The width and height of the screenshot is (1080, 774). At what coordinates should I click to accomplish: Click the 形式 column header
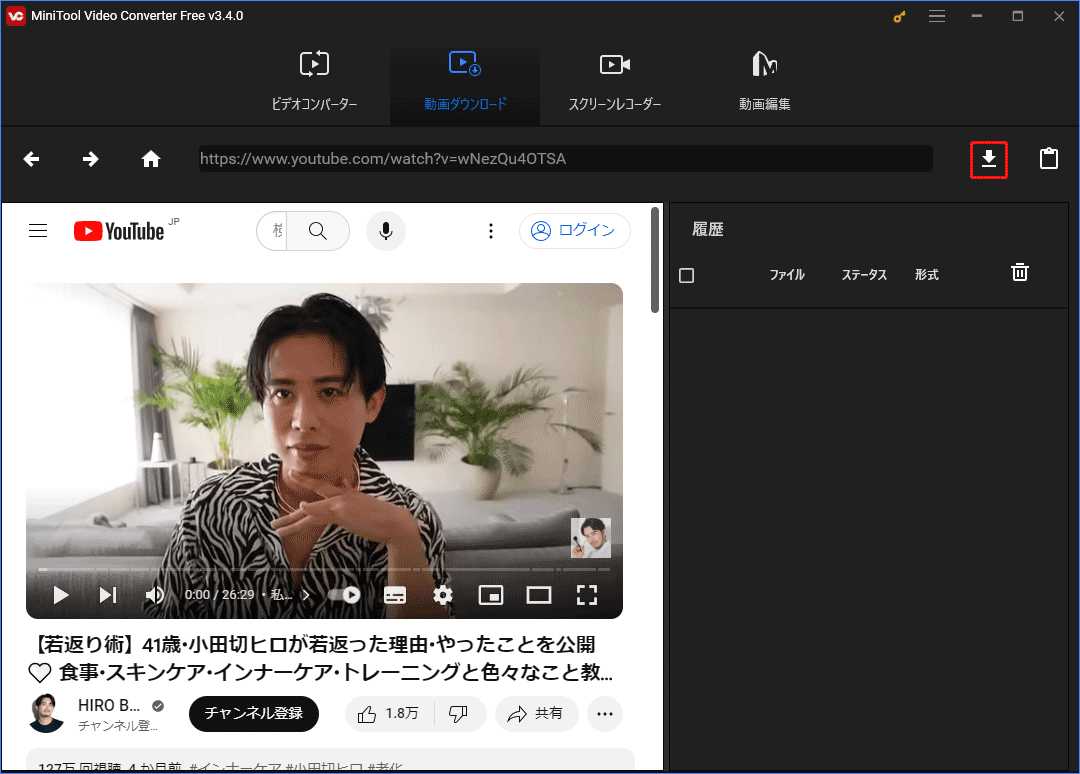(x=926, y=275)
